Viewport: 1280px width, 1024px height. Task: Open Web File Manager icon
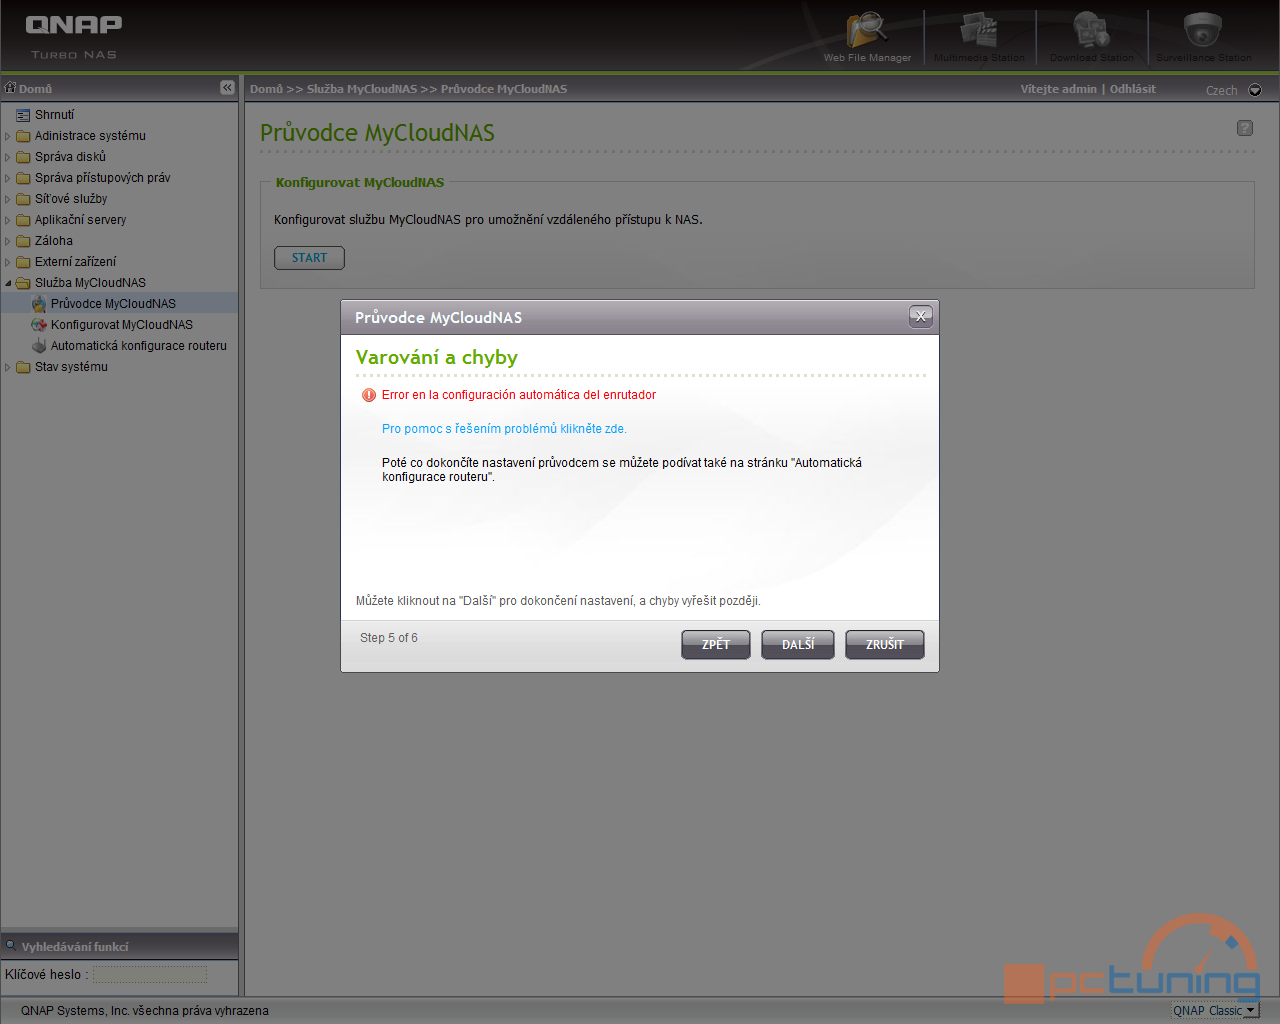867,30
